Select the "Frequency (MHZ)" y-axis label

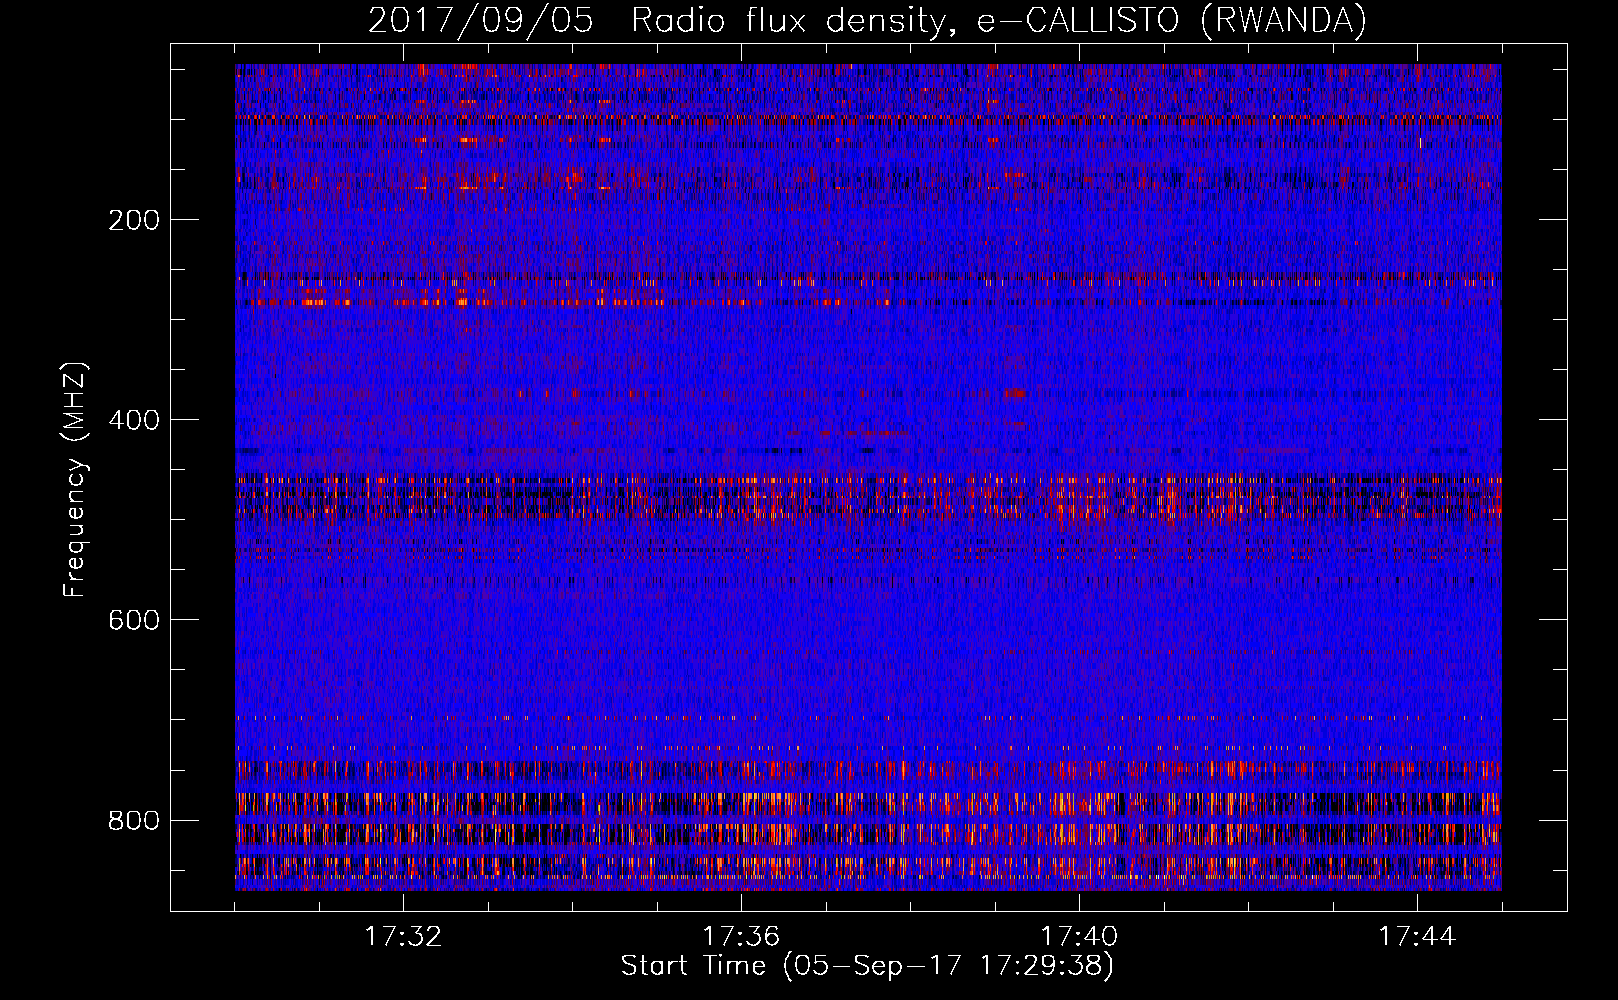75,480
